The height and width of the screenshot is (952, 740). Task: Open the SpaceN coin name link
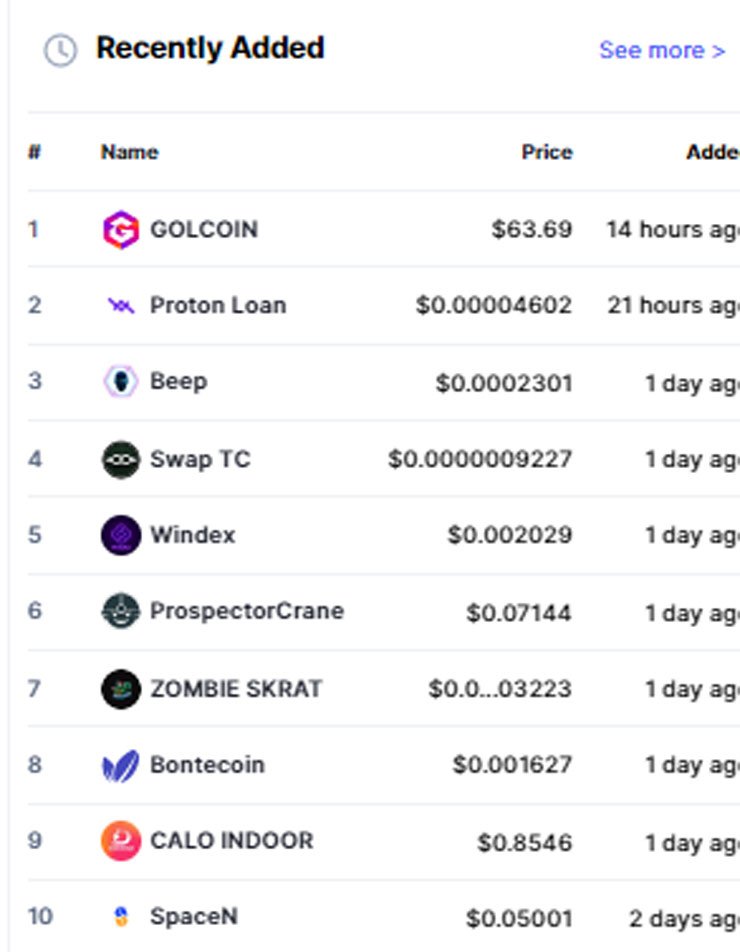click(194, 917)
